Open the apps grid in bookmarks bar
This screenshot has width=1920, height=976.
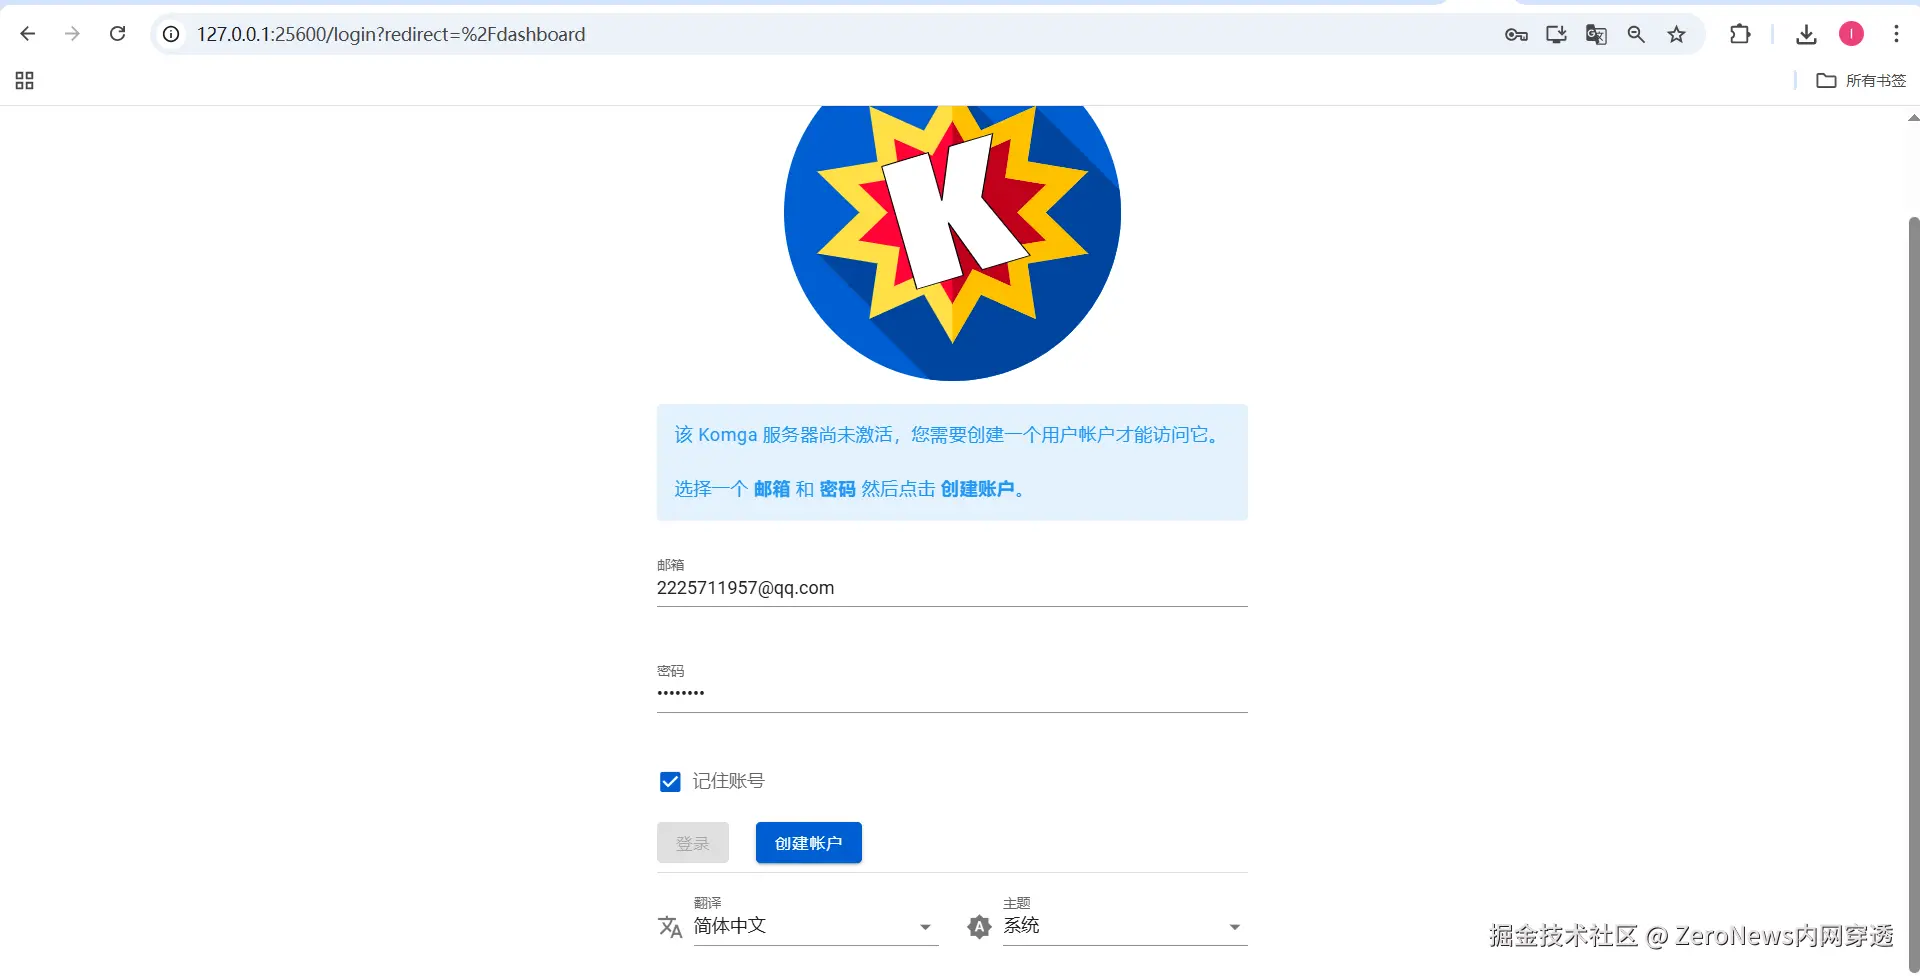(x=25, y=81)
